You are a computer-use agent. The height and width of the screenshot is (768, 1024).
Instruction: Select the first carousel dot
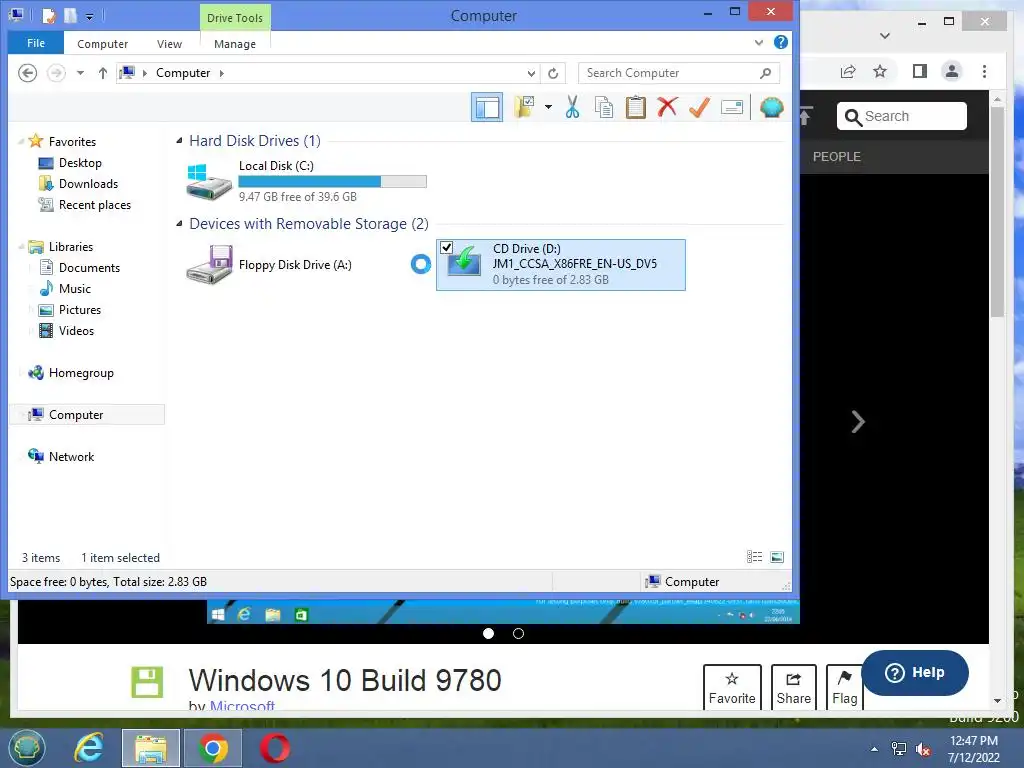click(488, 633)
